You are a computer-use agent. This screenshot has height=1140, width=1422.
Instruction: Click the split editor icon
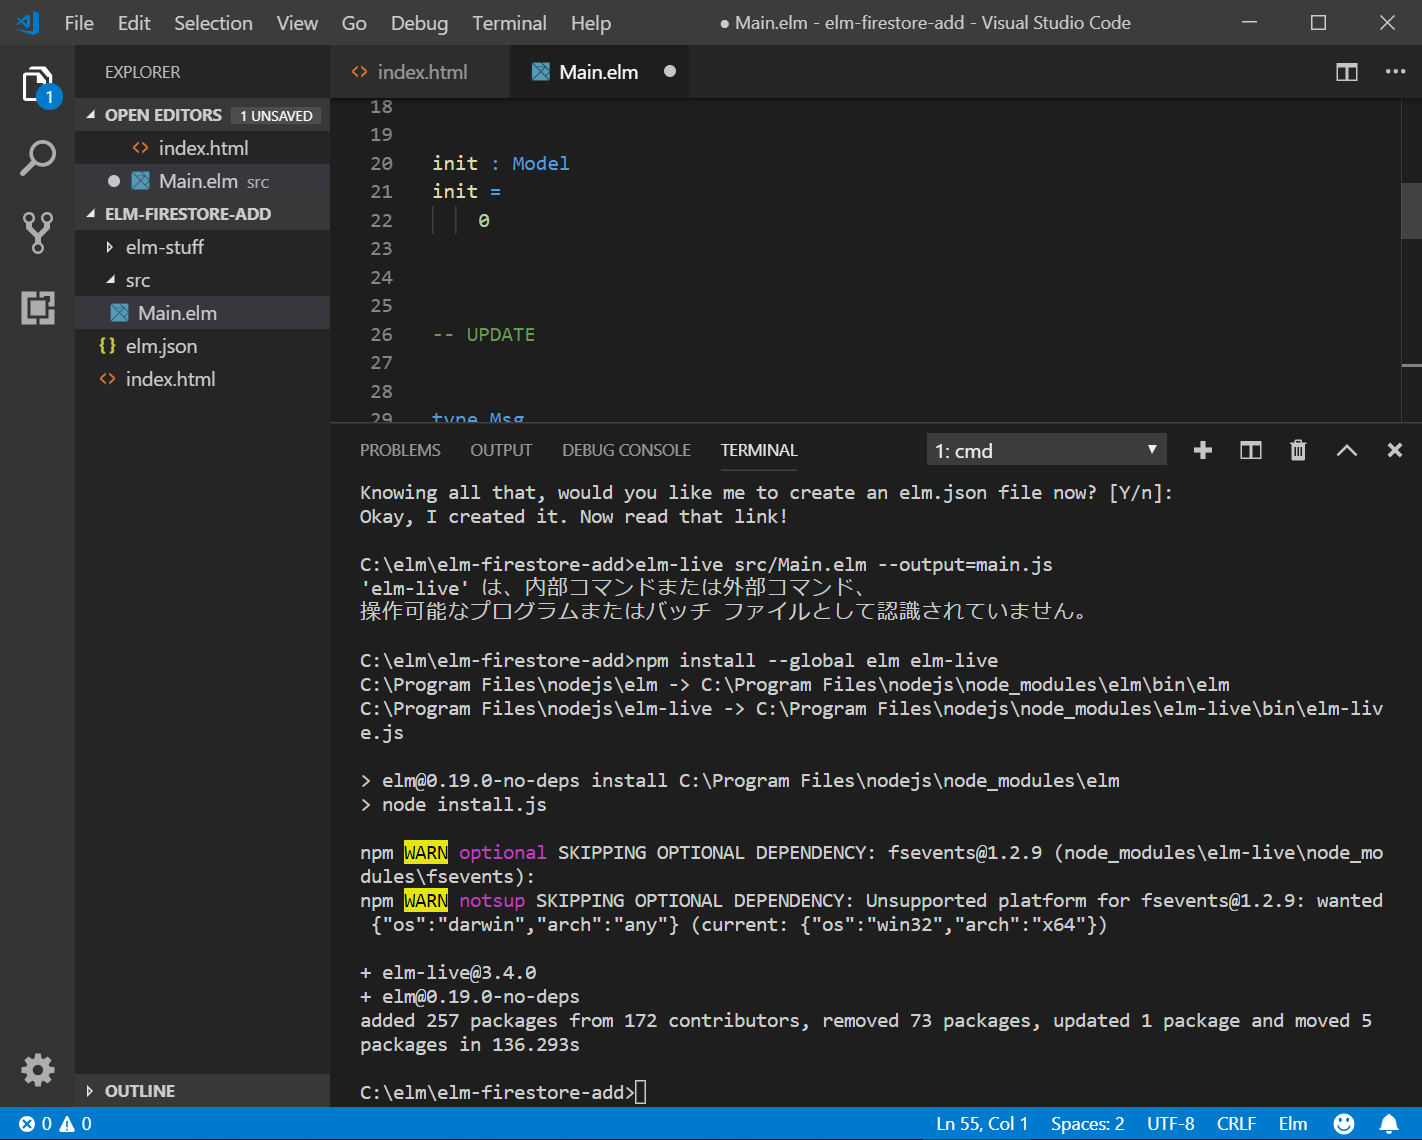[1346, 72]
